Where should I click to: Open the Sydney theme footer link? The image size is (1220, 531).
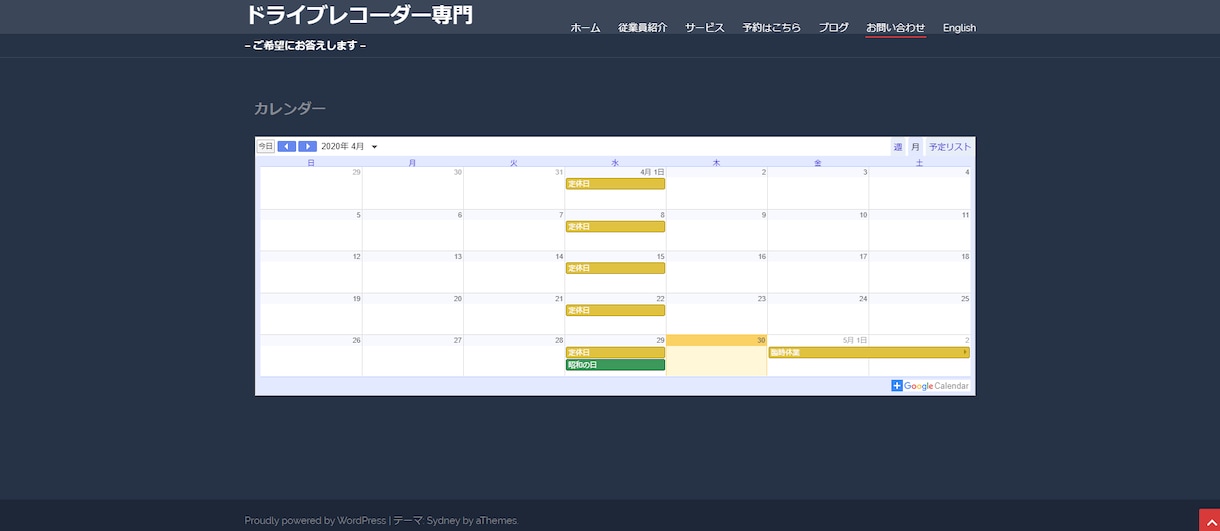pyautogui.click(x=443, y=520)
